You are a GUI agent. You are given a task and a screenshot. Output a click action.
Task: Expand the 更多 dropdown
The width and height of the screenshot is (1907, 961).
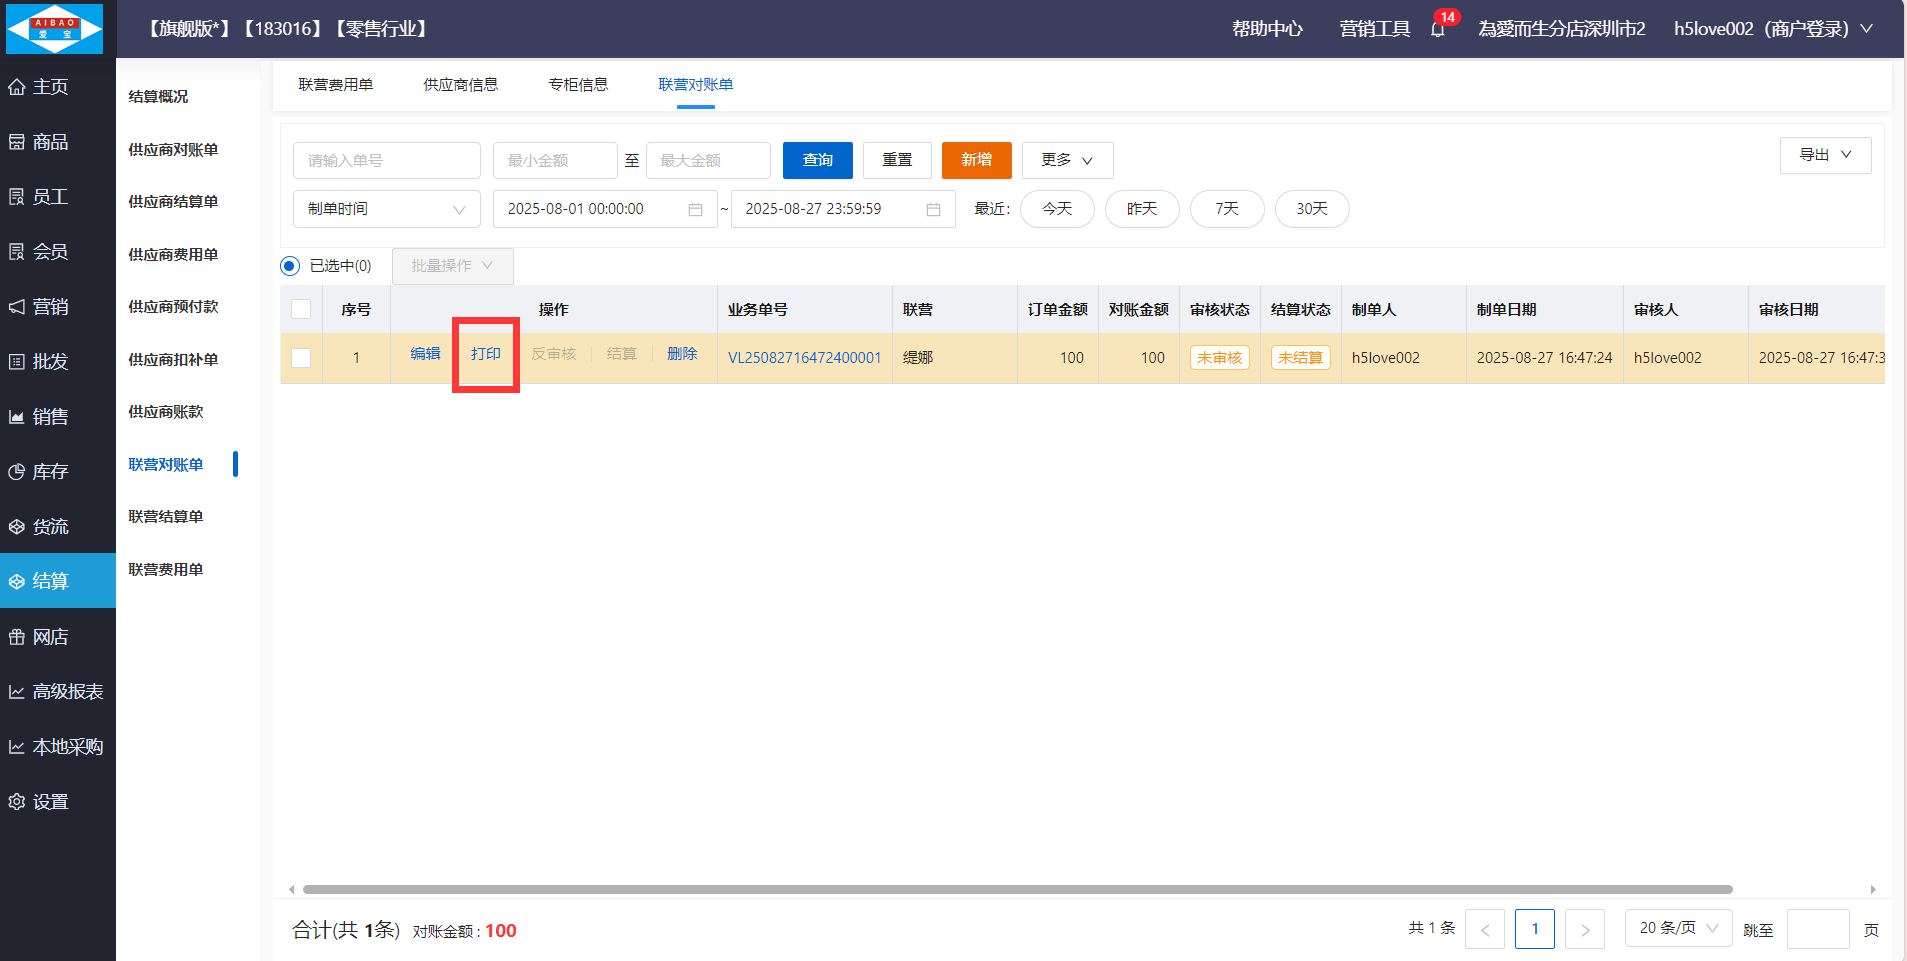click(1067, 160)
